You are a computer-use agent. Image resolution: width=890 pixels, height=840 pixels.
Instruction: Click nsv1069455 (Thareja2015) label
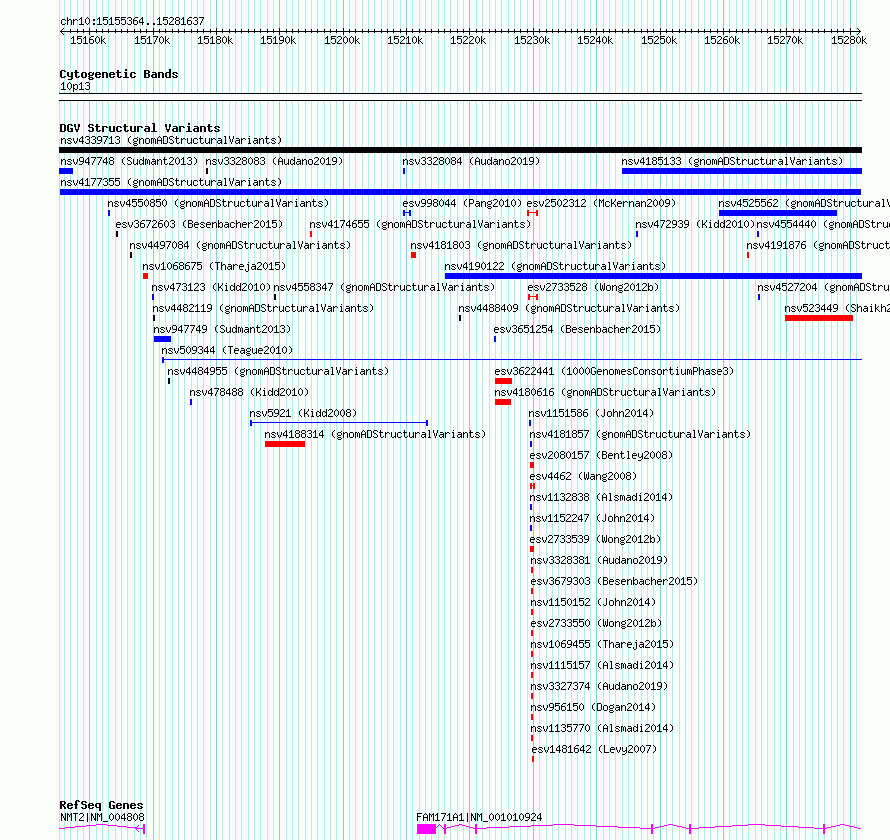click(602, 644)
